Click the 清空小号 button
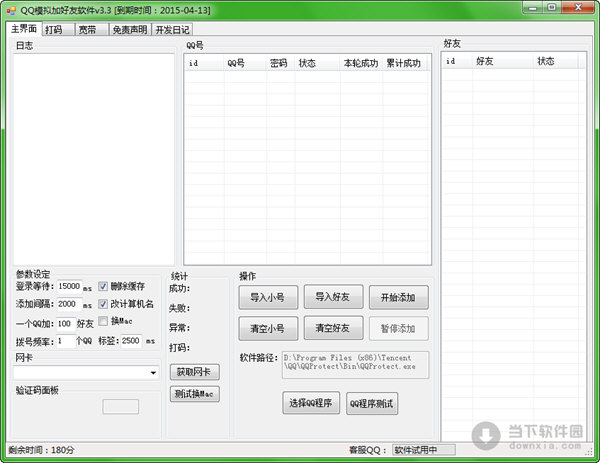 click(268, 328)
